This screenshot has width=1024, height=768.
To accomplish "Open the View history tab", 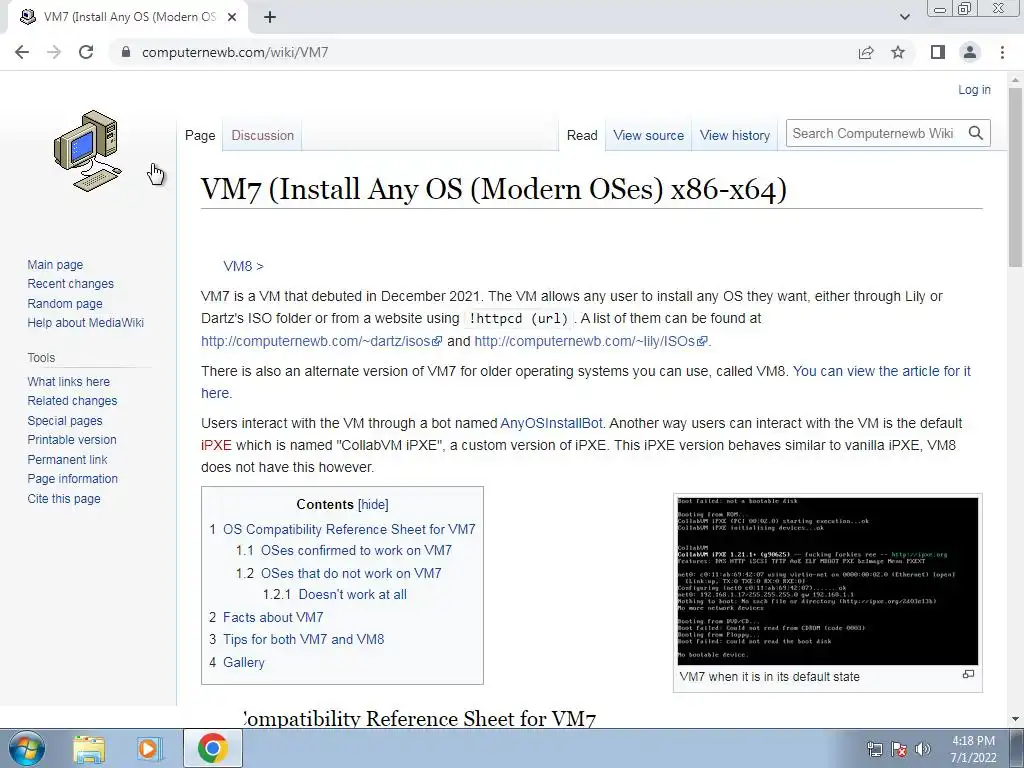I will (x=735, y=135).
